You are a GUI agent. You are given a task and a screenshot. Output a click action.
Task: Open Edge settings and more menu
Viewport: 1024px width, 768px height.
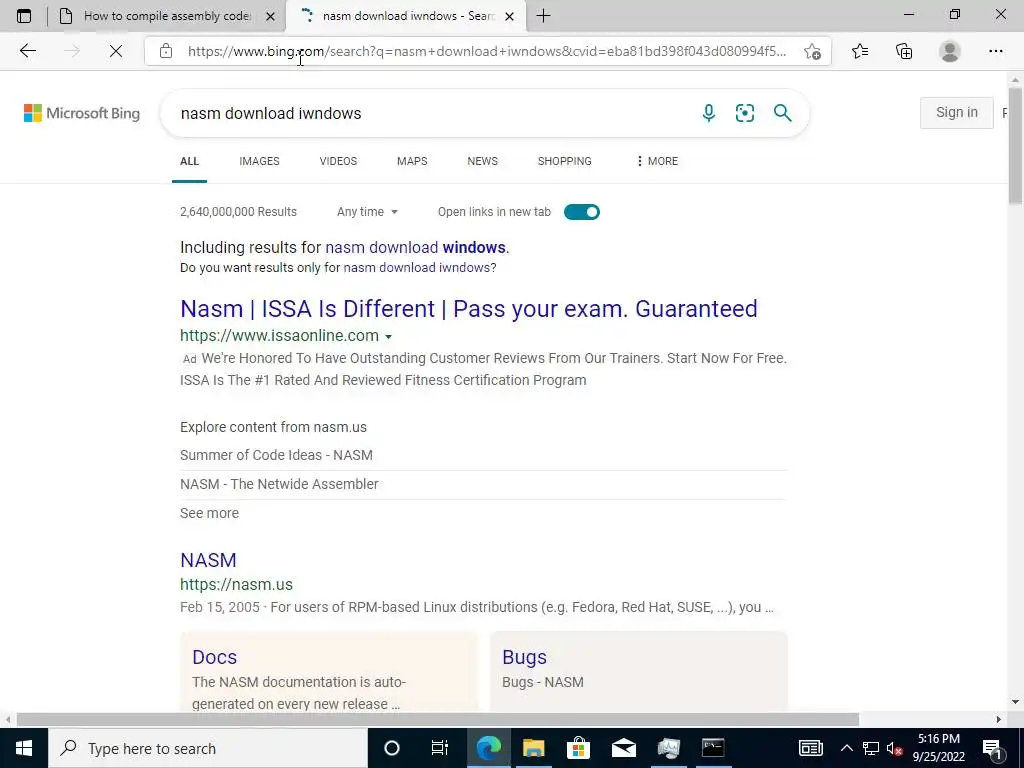995,51
